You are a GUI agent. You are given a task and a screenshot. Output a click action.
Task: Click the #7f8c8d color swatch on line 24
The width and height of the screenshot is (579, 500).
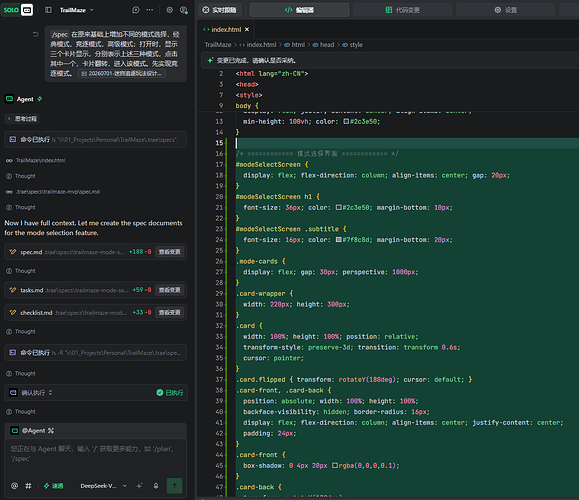[x=338, y=240]
